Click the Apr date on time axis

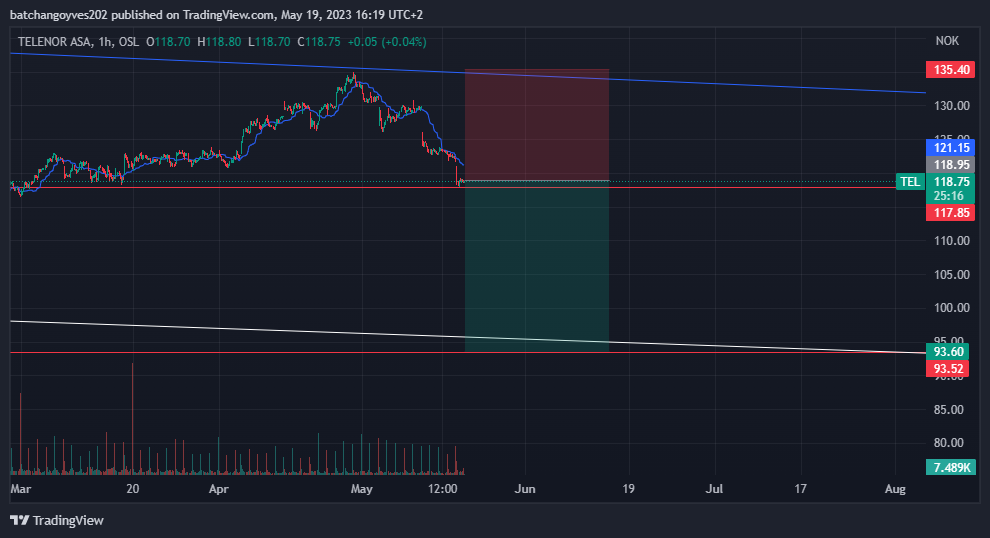[218, 489]
